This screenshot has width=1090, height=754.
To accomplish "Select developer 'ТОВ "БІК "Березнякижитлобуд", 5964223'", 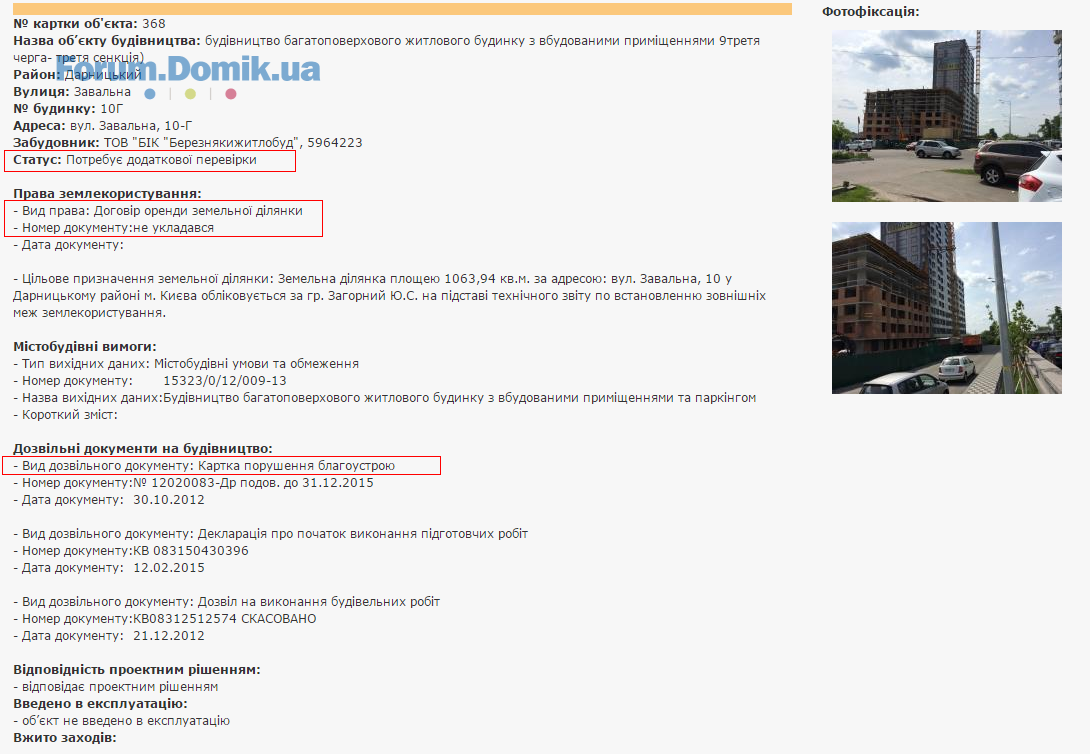I will coord(233,143).
